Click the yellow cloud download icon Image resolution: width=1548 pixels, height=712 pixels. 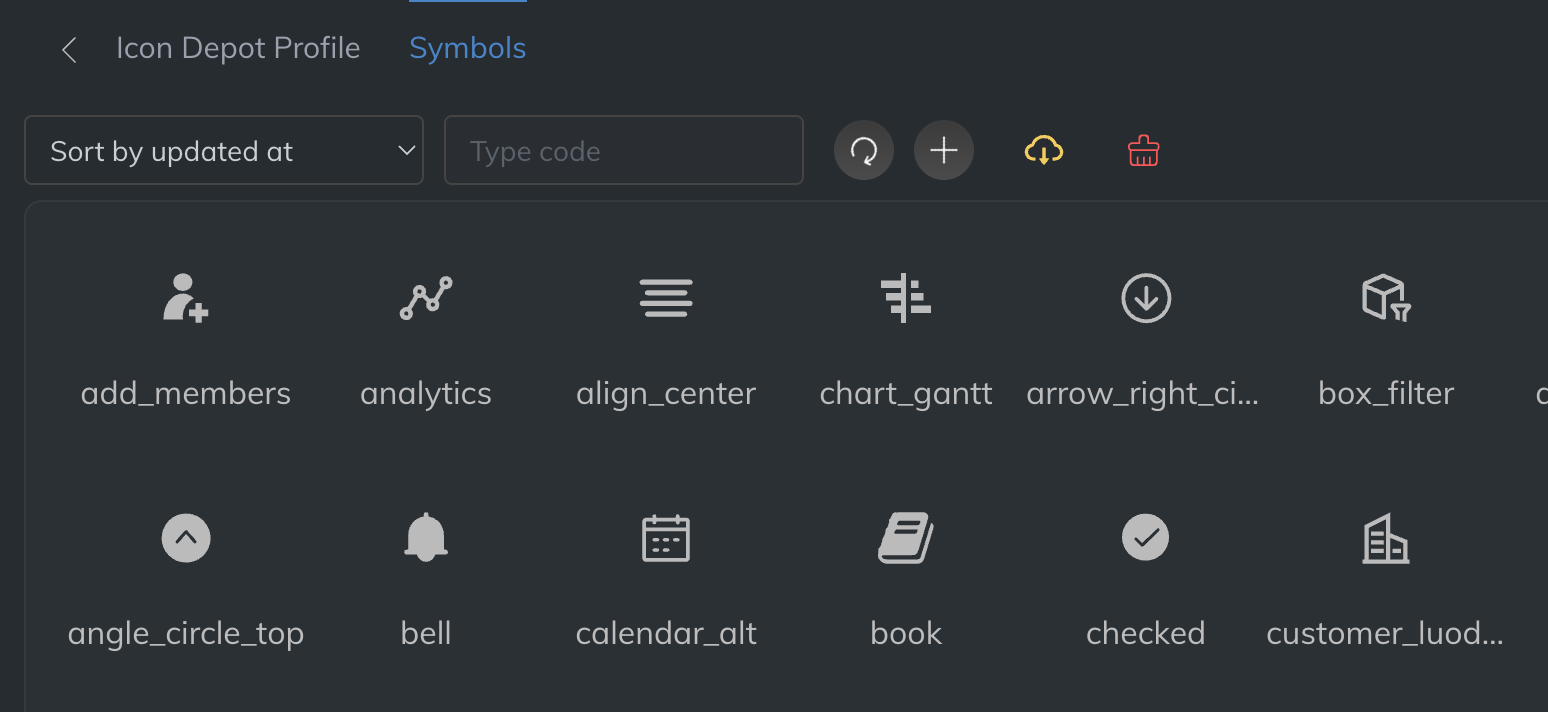[1044, 151]
